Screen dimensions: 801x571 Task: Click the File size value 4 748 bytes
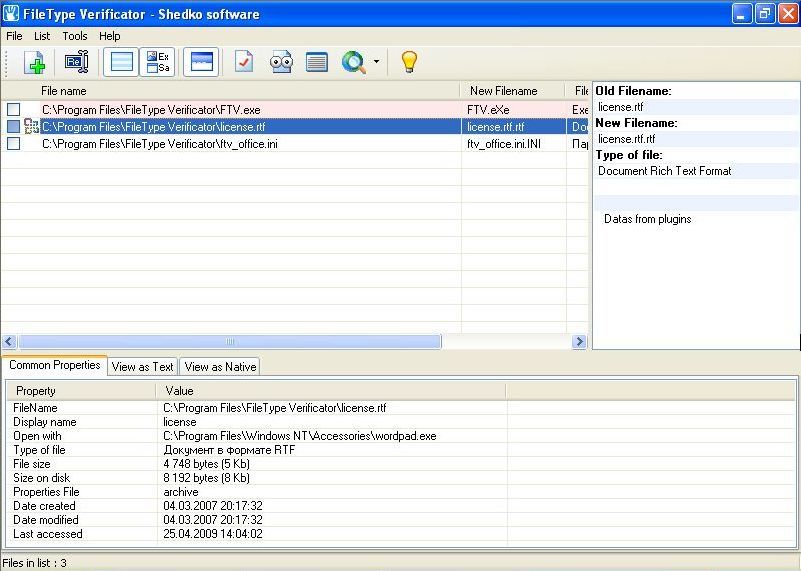point(206,464)
